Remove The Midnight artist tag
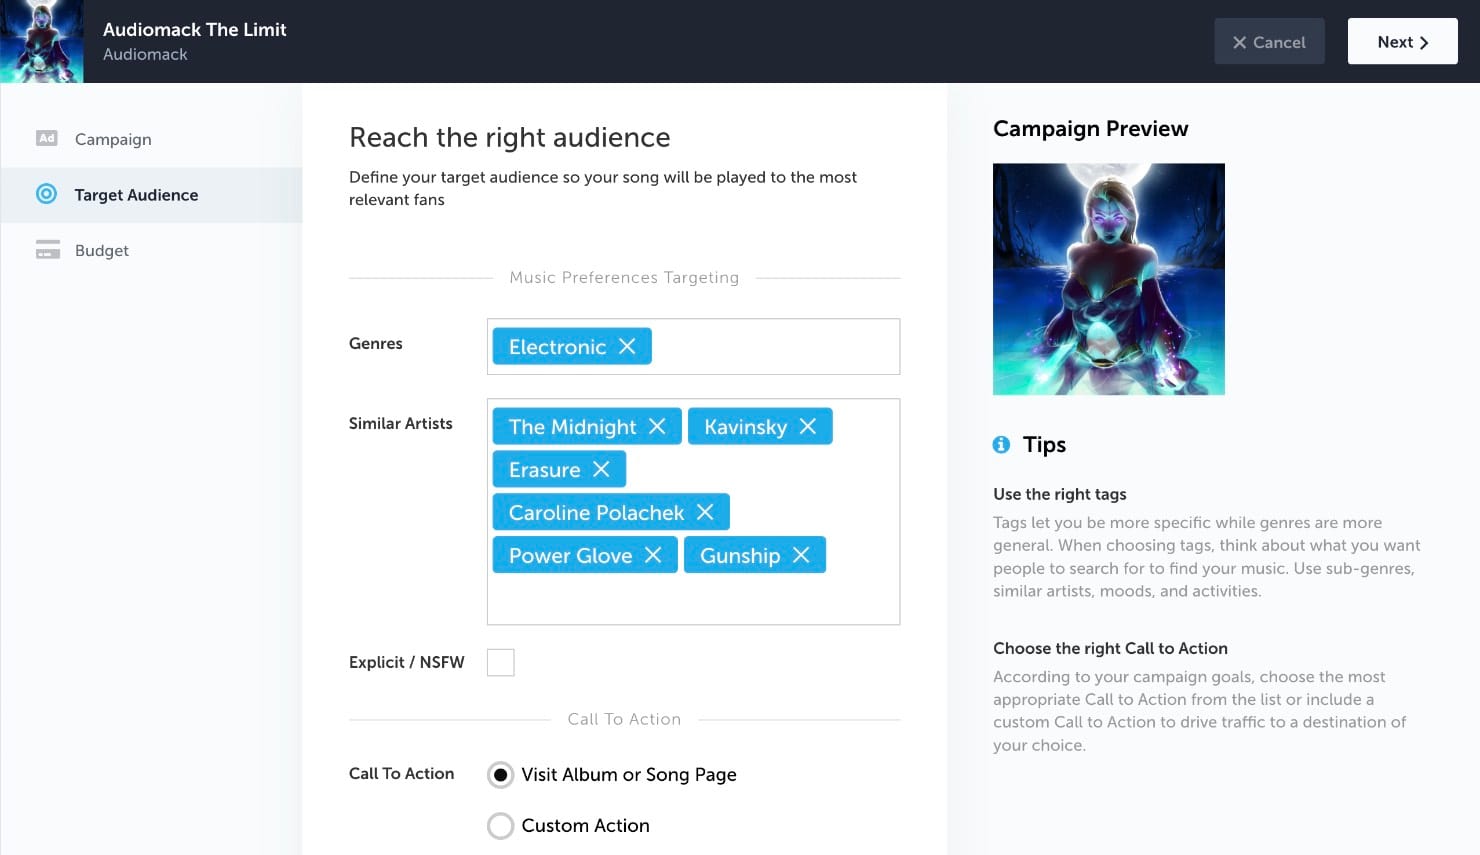Screen dimensions: 1480x855 [x=657, y=426]
